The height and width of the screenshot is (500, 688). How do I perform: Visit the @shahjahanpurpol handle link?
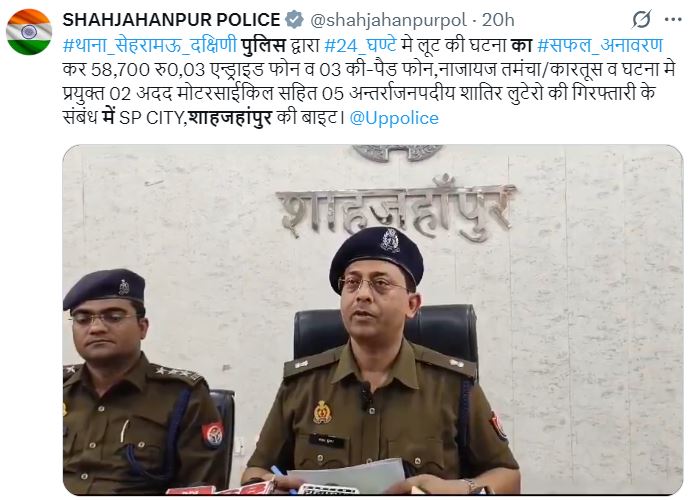point(389,20)
